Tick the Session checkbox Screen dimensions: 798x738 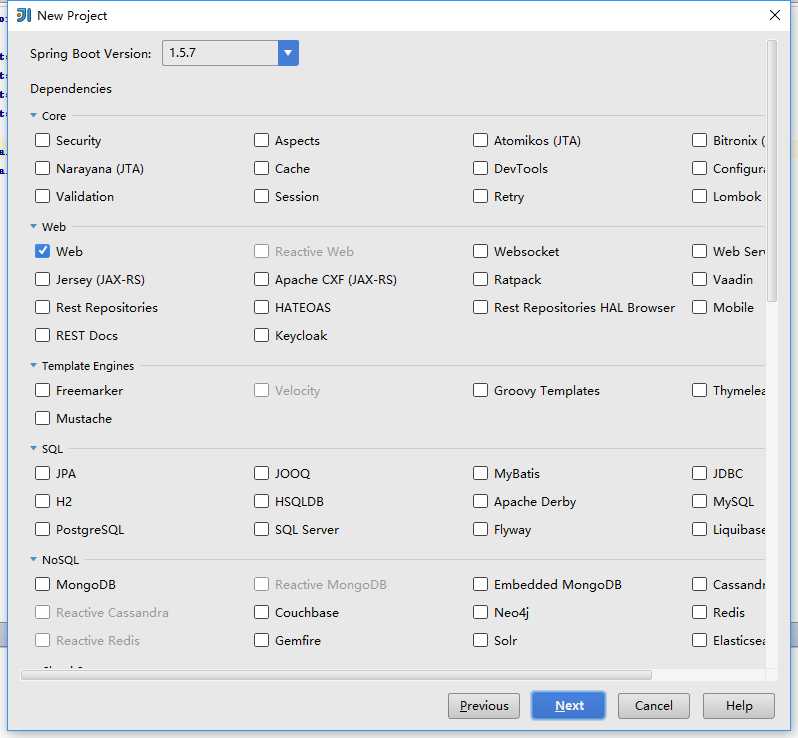click(261, 196)
